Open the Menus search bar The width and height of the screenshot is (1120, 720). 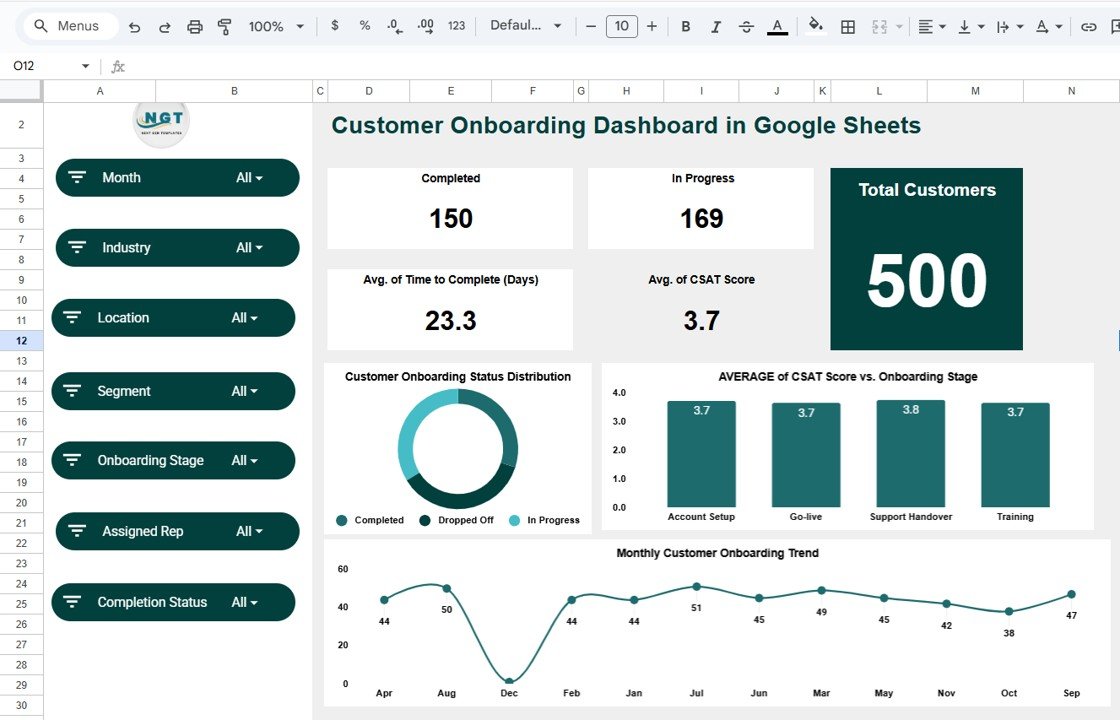[x=68, y=26]
